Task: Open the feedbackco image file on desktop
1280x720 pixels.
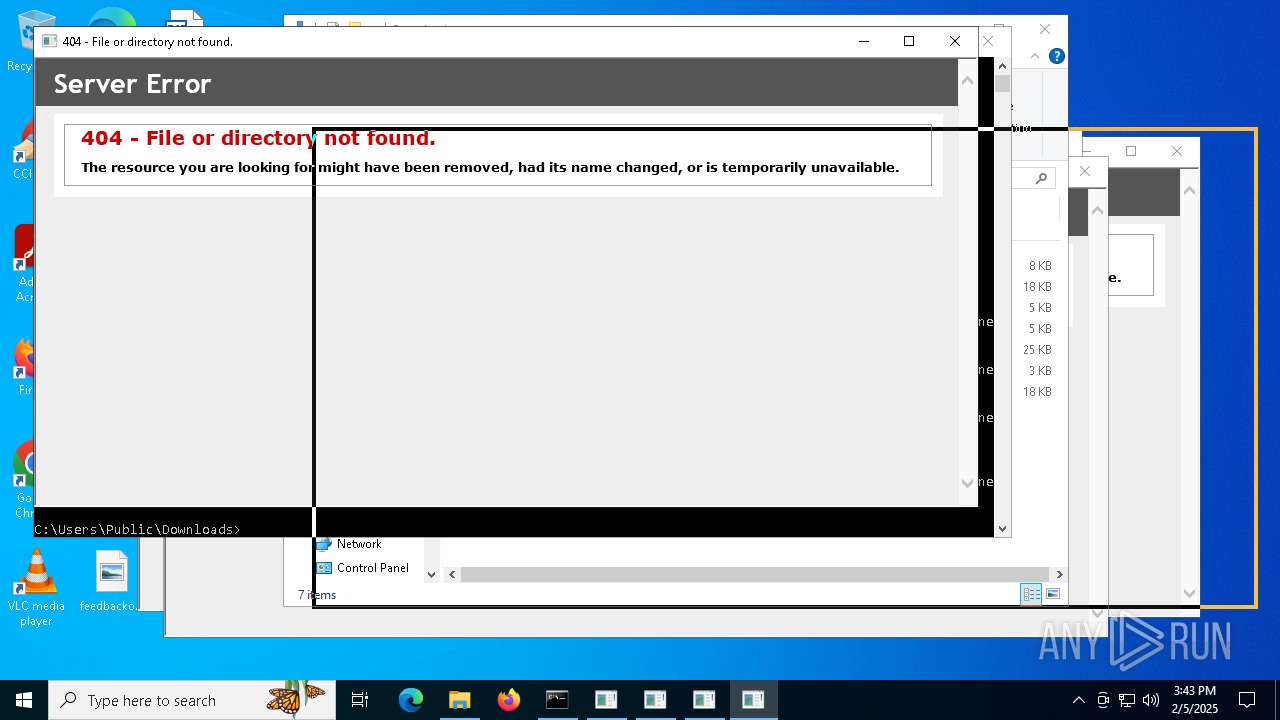Action: tap(110, 582)
